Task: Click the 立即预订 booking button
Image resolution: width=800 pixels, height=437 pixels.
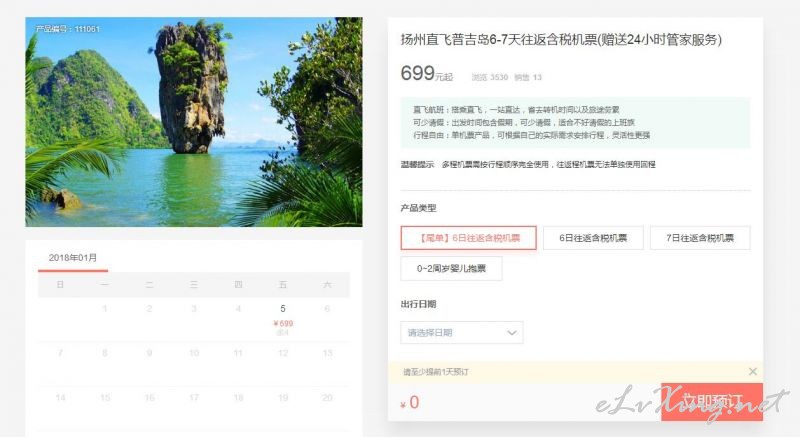Action: pos(712,402)
